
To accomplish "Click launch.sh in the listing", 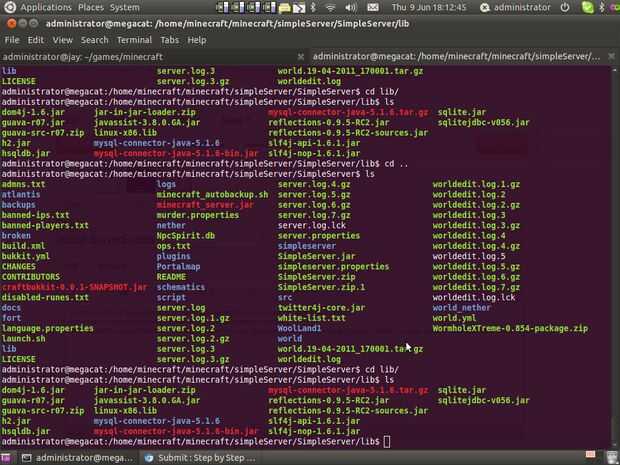I will [23, 338].
